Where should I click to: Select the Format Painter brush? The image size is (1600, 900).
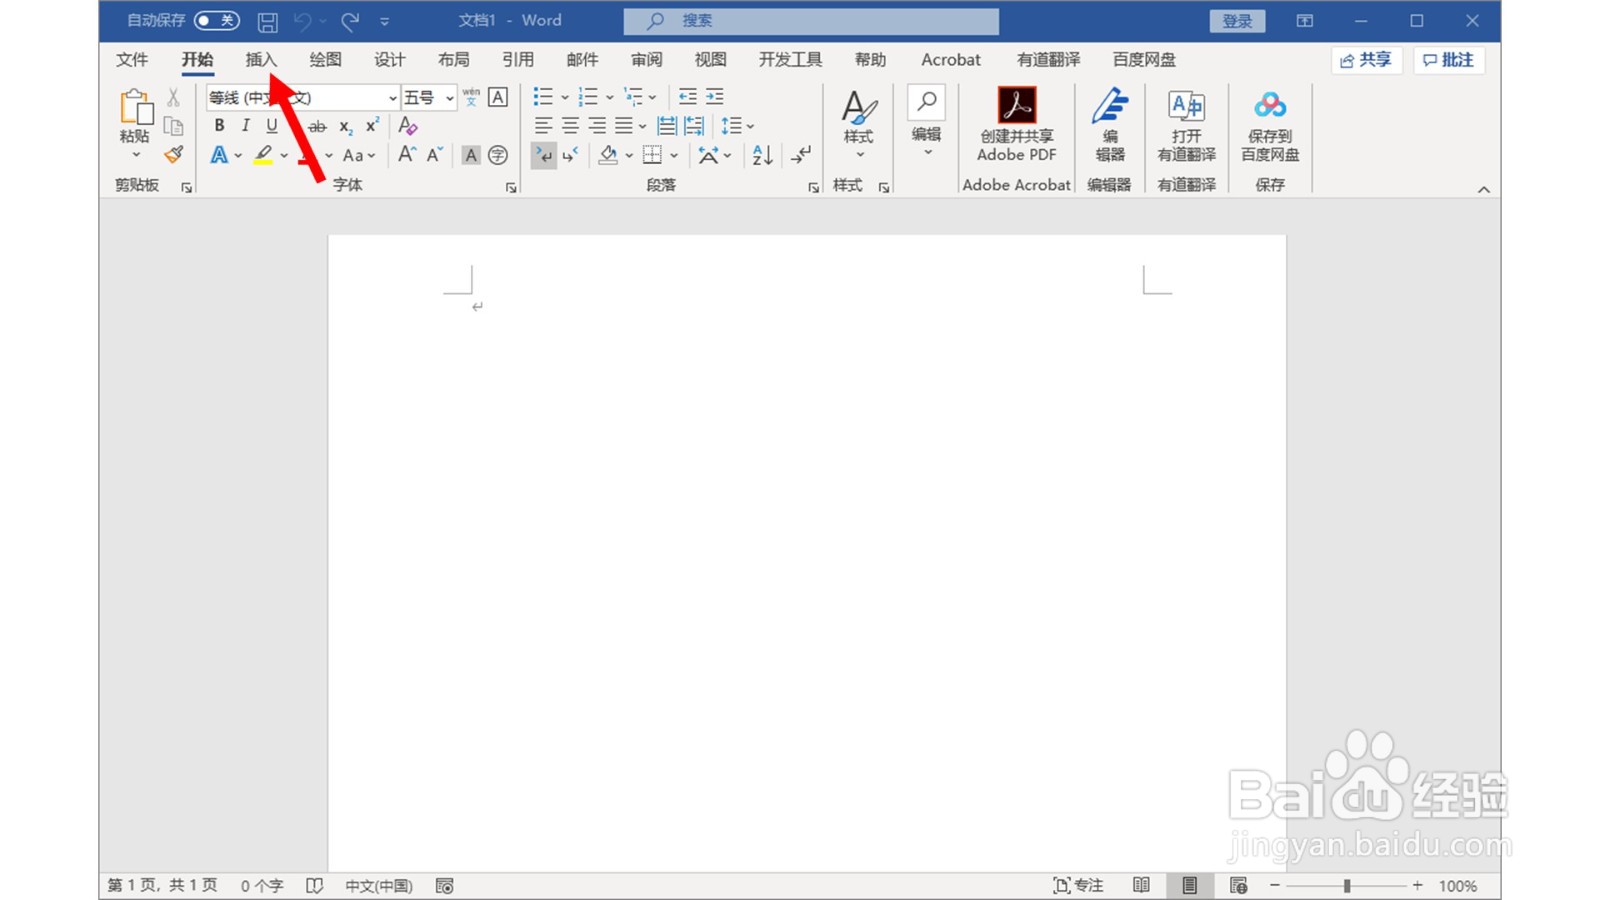(174, 154)
